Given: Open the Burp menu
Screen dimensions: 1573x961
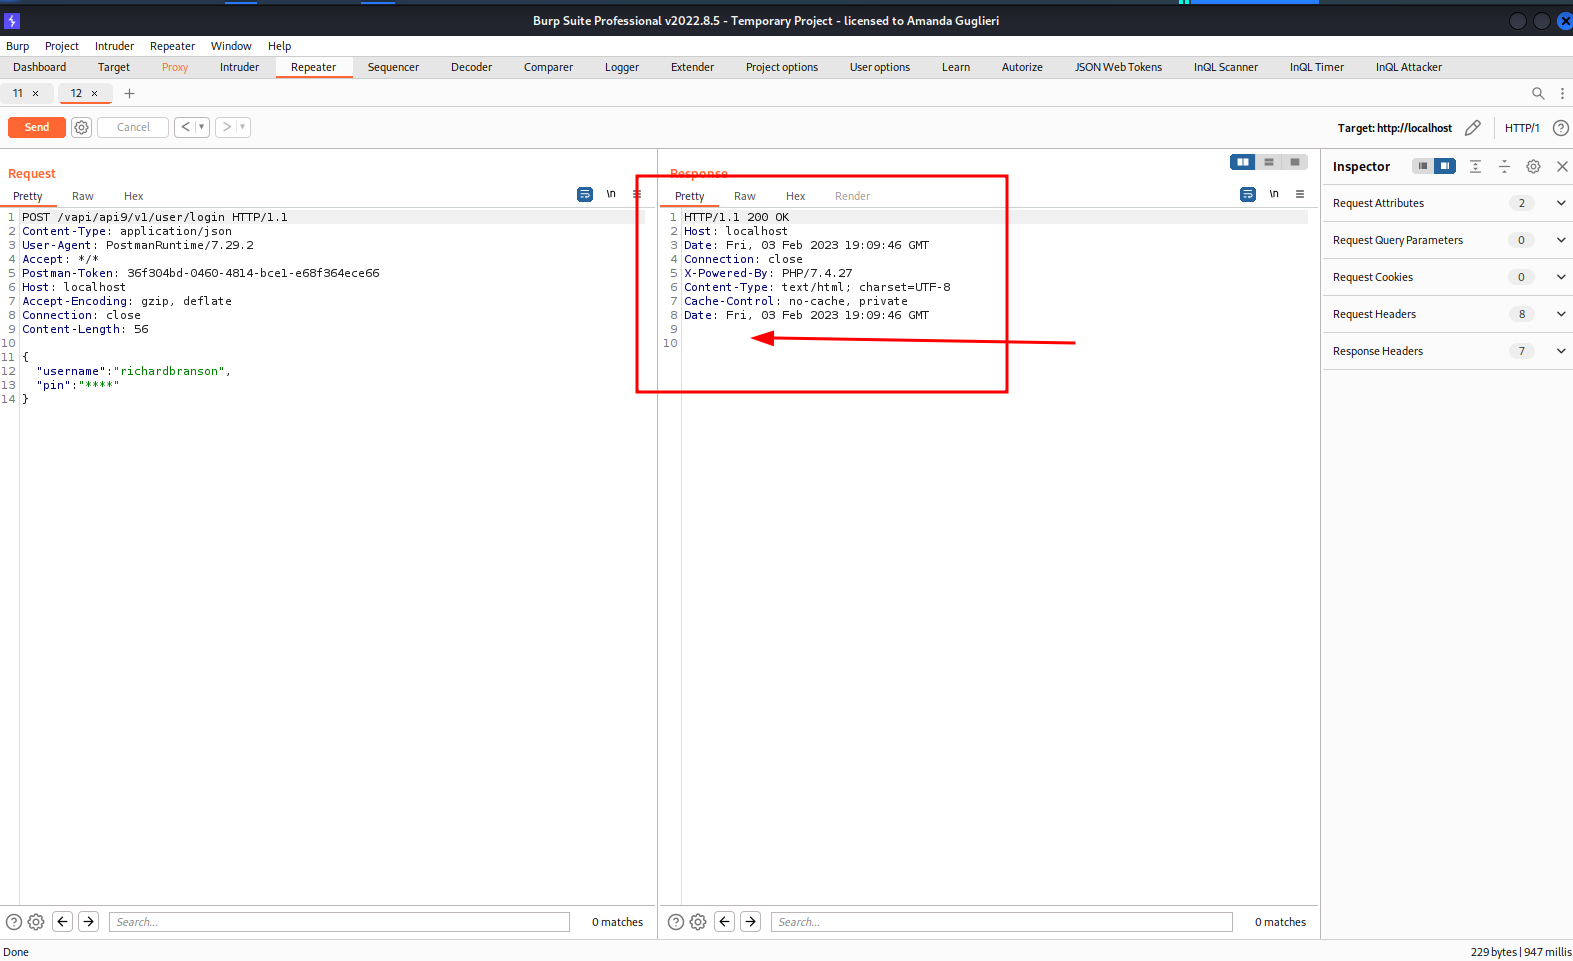Looking at the screenshot, I should pos(18,46).
